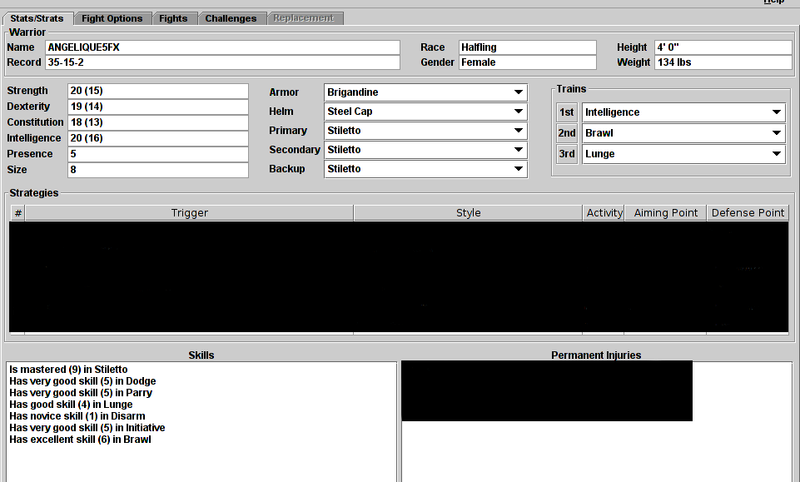Open the Primary weapon Stiletto dropdown
The height and width of the screenshot is (482, 800).
426,131
